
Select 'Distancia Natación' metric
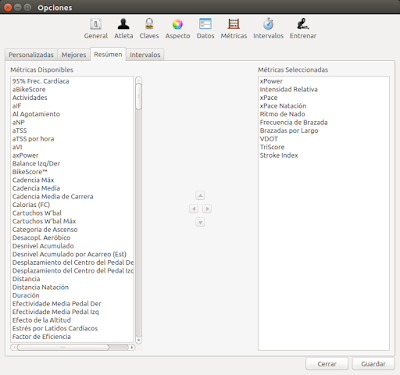[72, 287]
